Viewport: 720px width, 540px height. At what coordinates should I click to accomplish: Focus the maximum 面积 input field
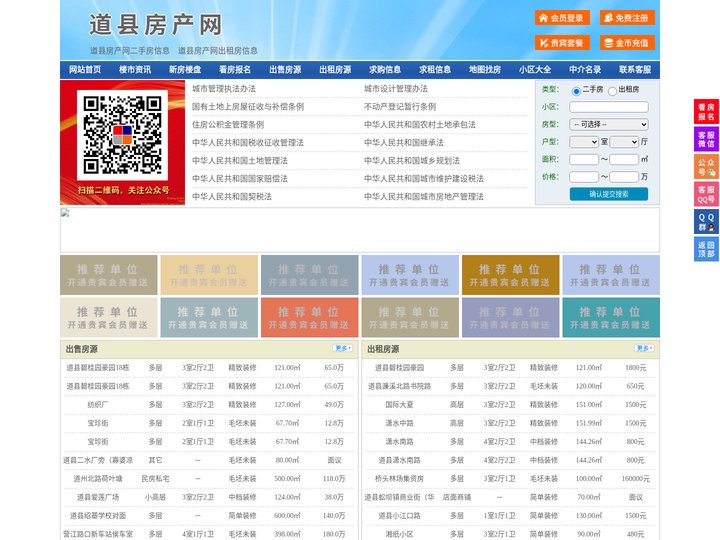[x=624, y=159]
